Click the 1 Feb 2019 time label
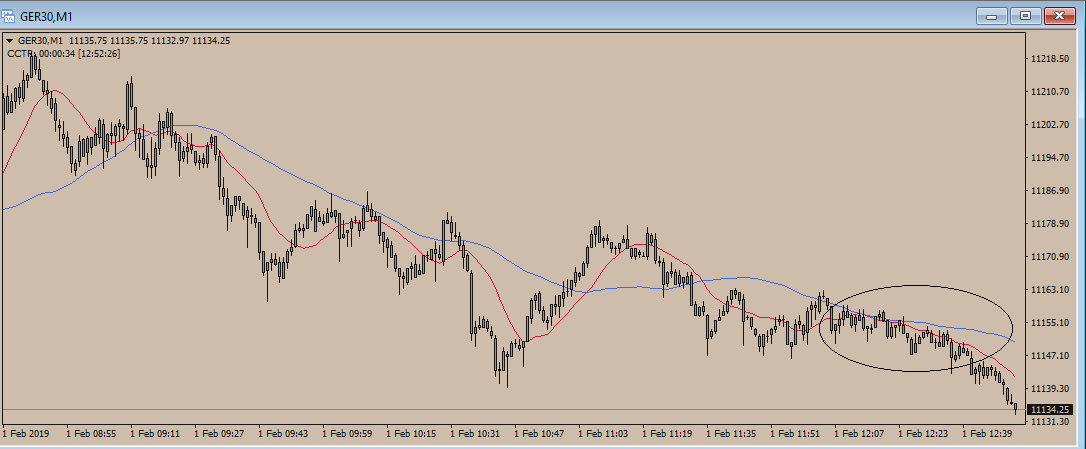 (x=25, y=434)
